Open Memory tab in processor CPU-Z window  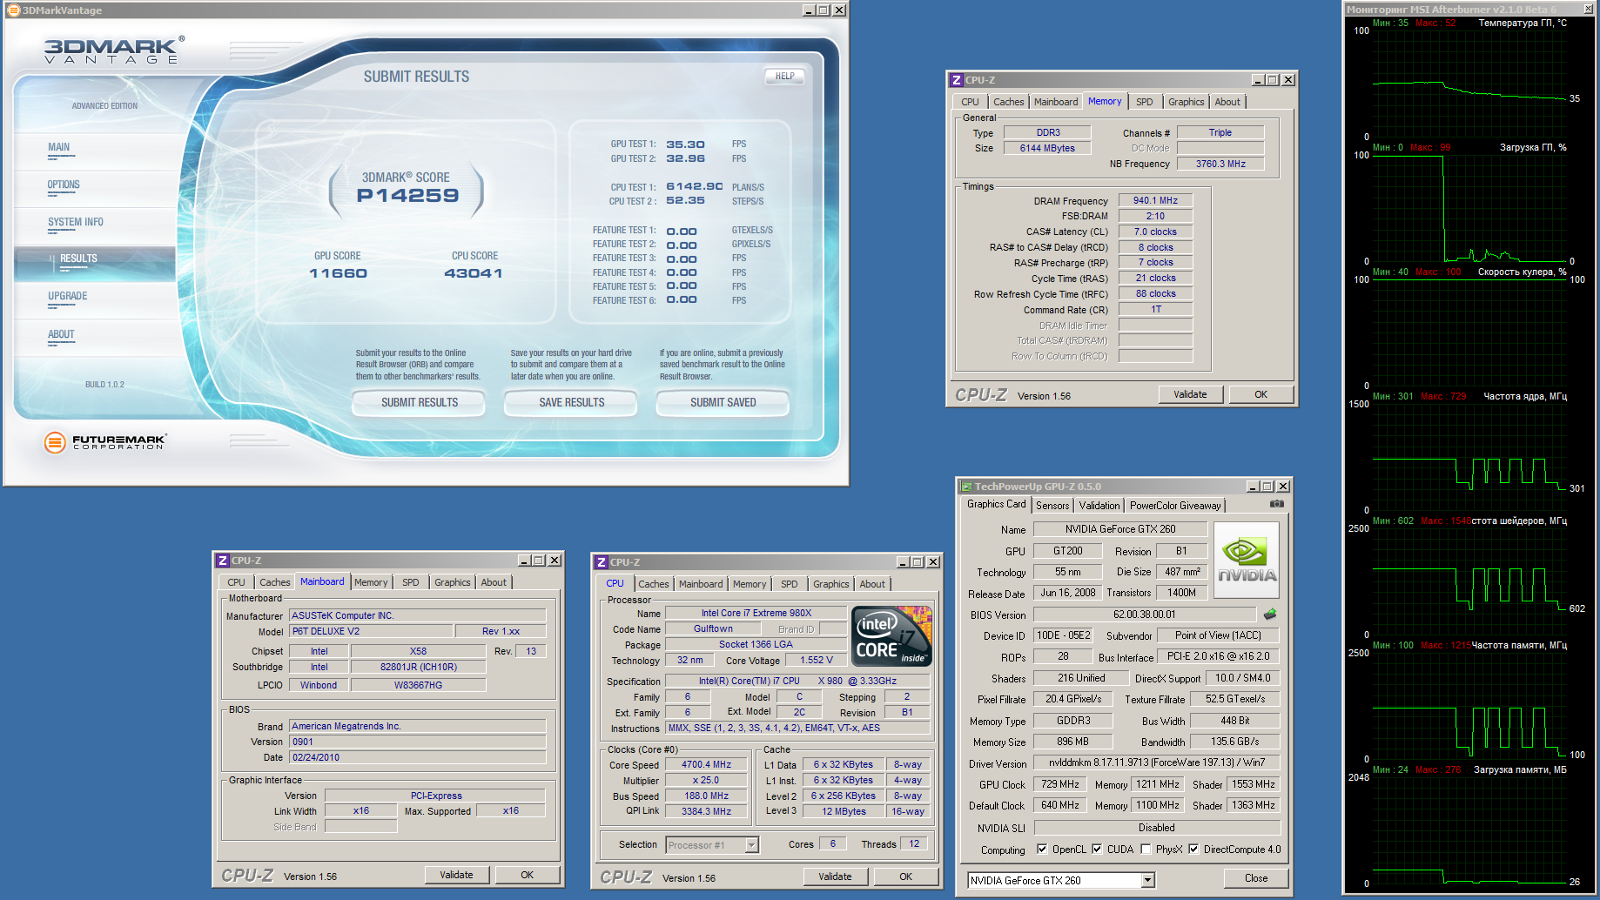click(x=749, y=584)
